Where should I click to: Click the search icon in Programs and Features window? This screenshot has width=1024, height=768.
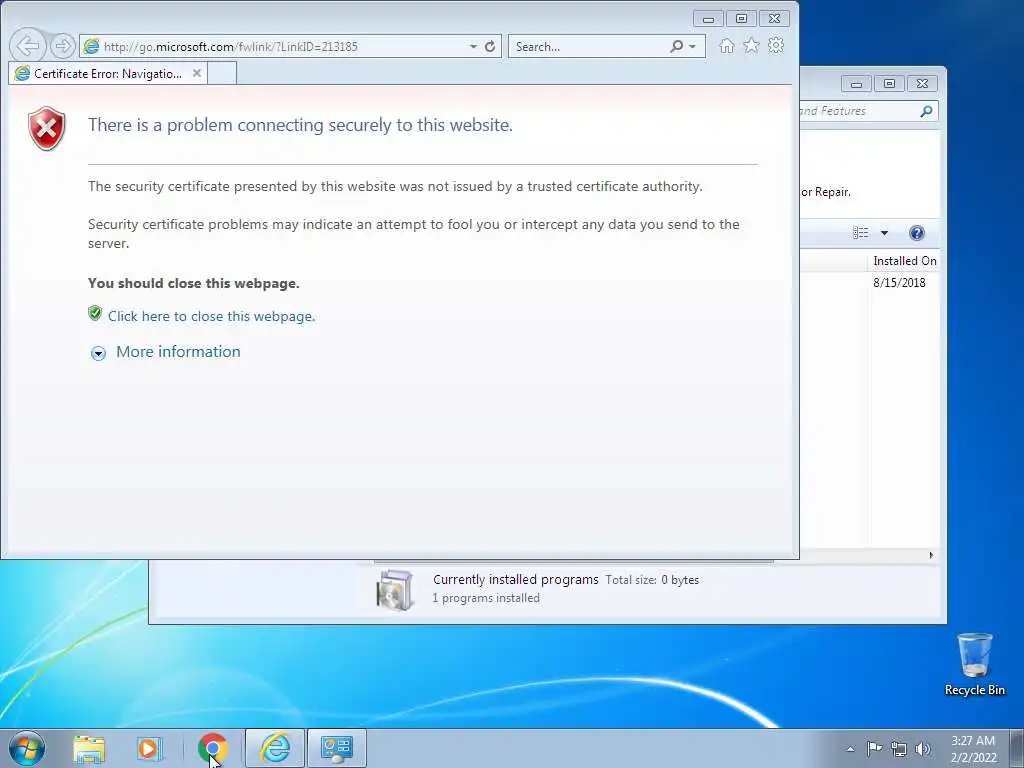click(x=926, y=111)
